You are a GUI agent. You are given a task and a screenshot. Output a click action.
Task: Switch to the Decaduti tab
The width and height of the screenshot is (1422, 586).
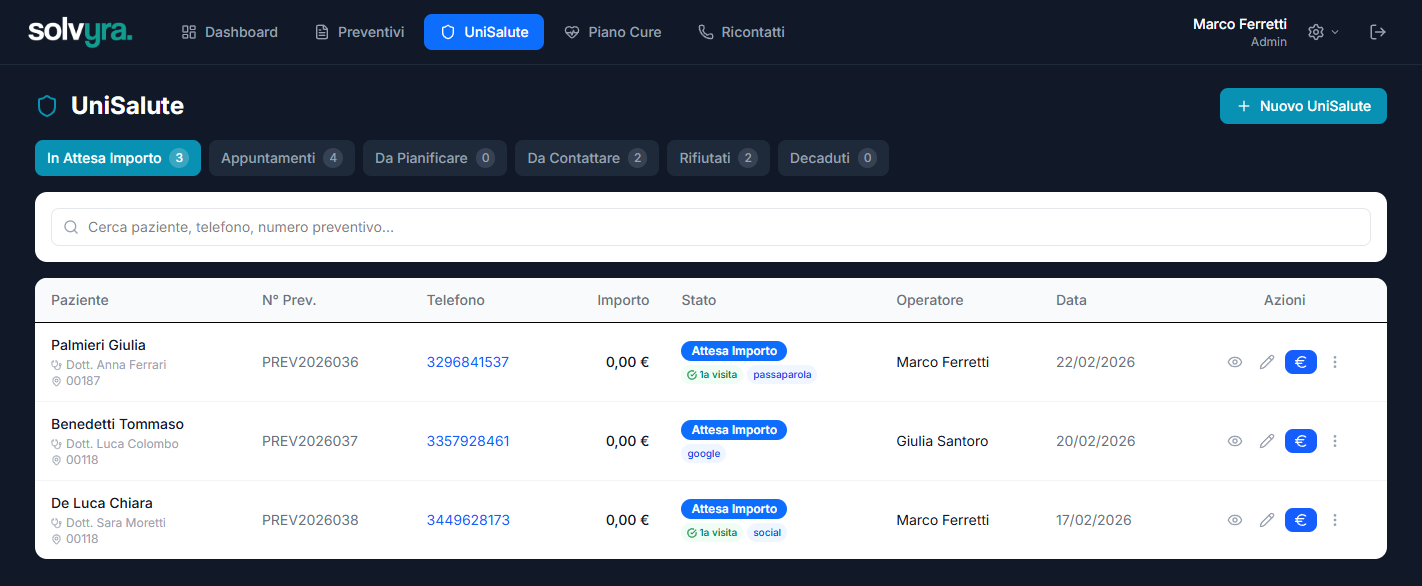pyautogui.click(x=833, y=158)
